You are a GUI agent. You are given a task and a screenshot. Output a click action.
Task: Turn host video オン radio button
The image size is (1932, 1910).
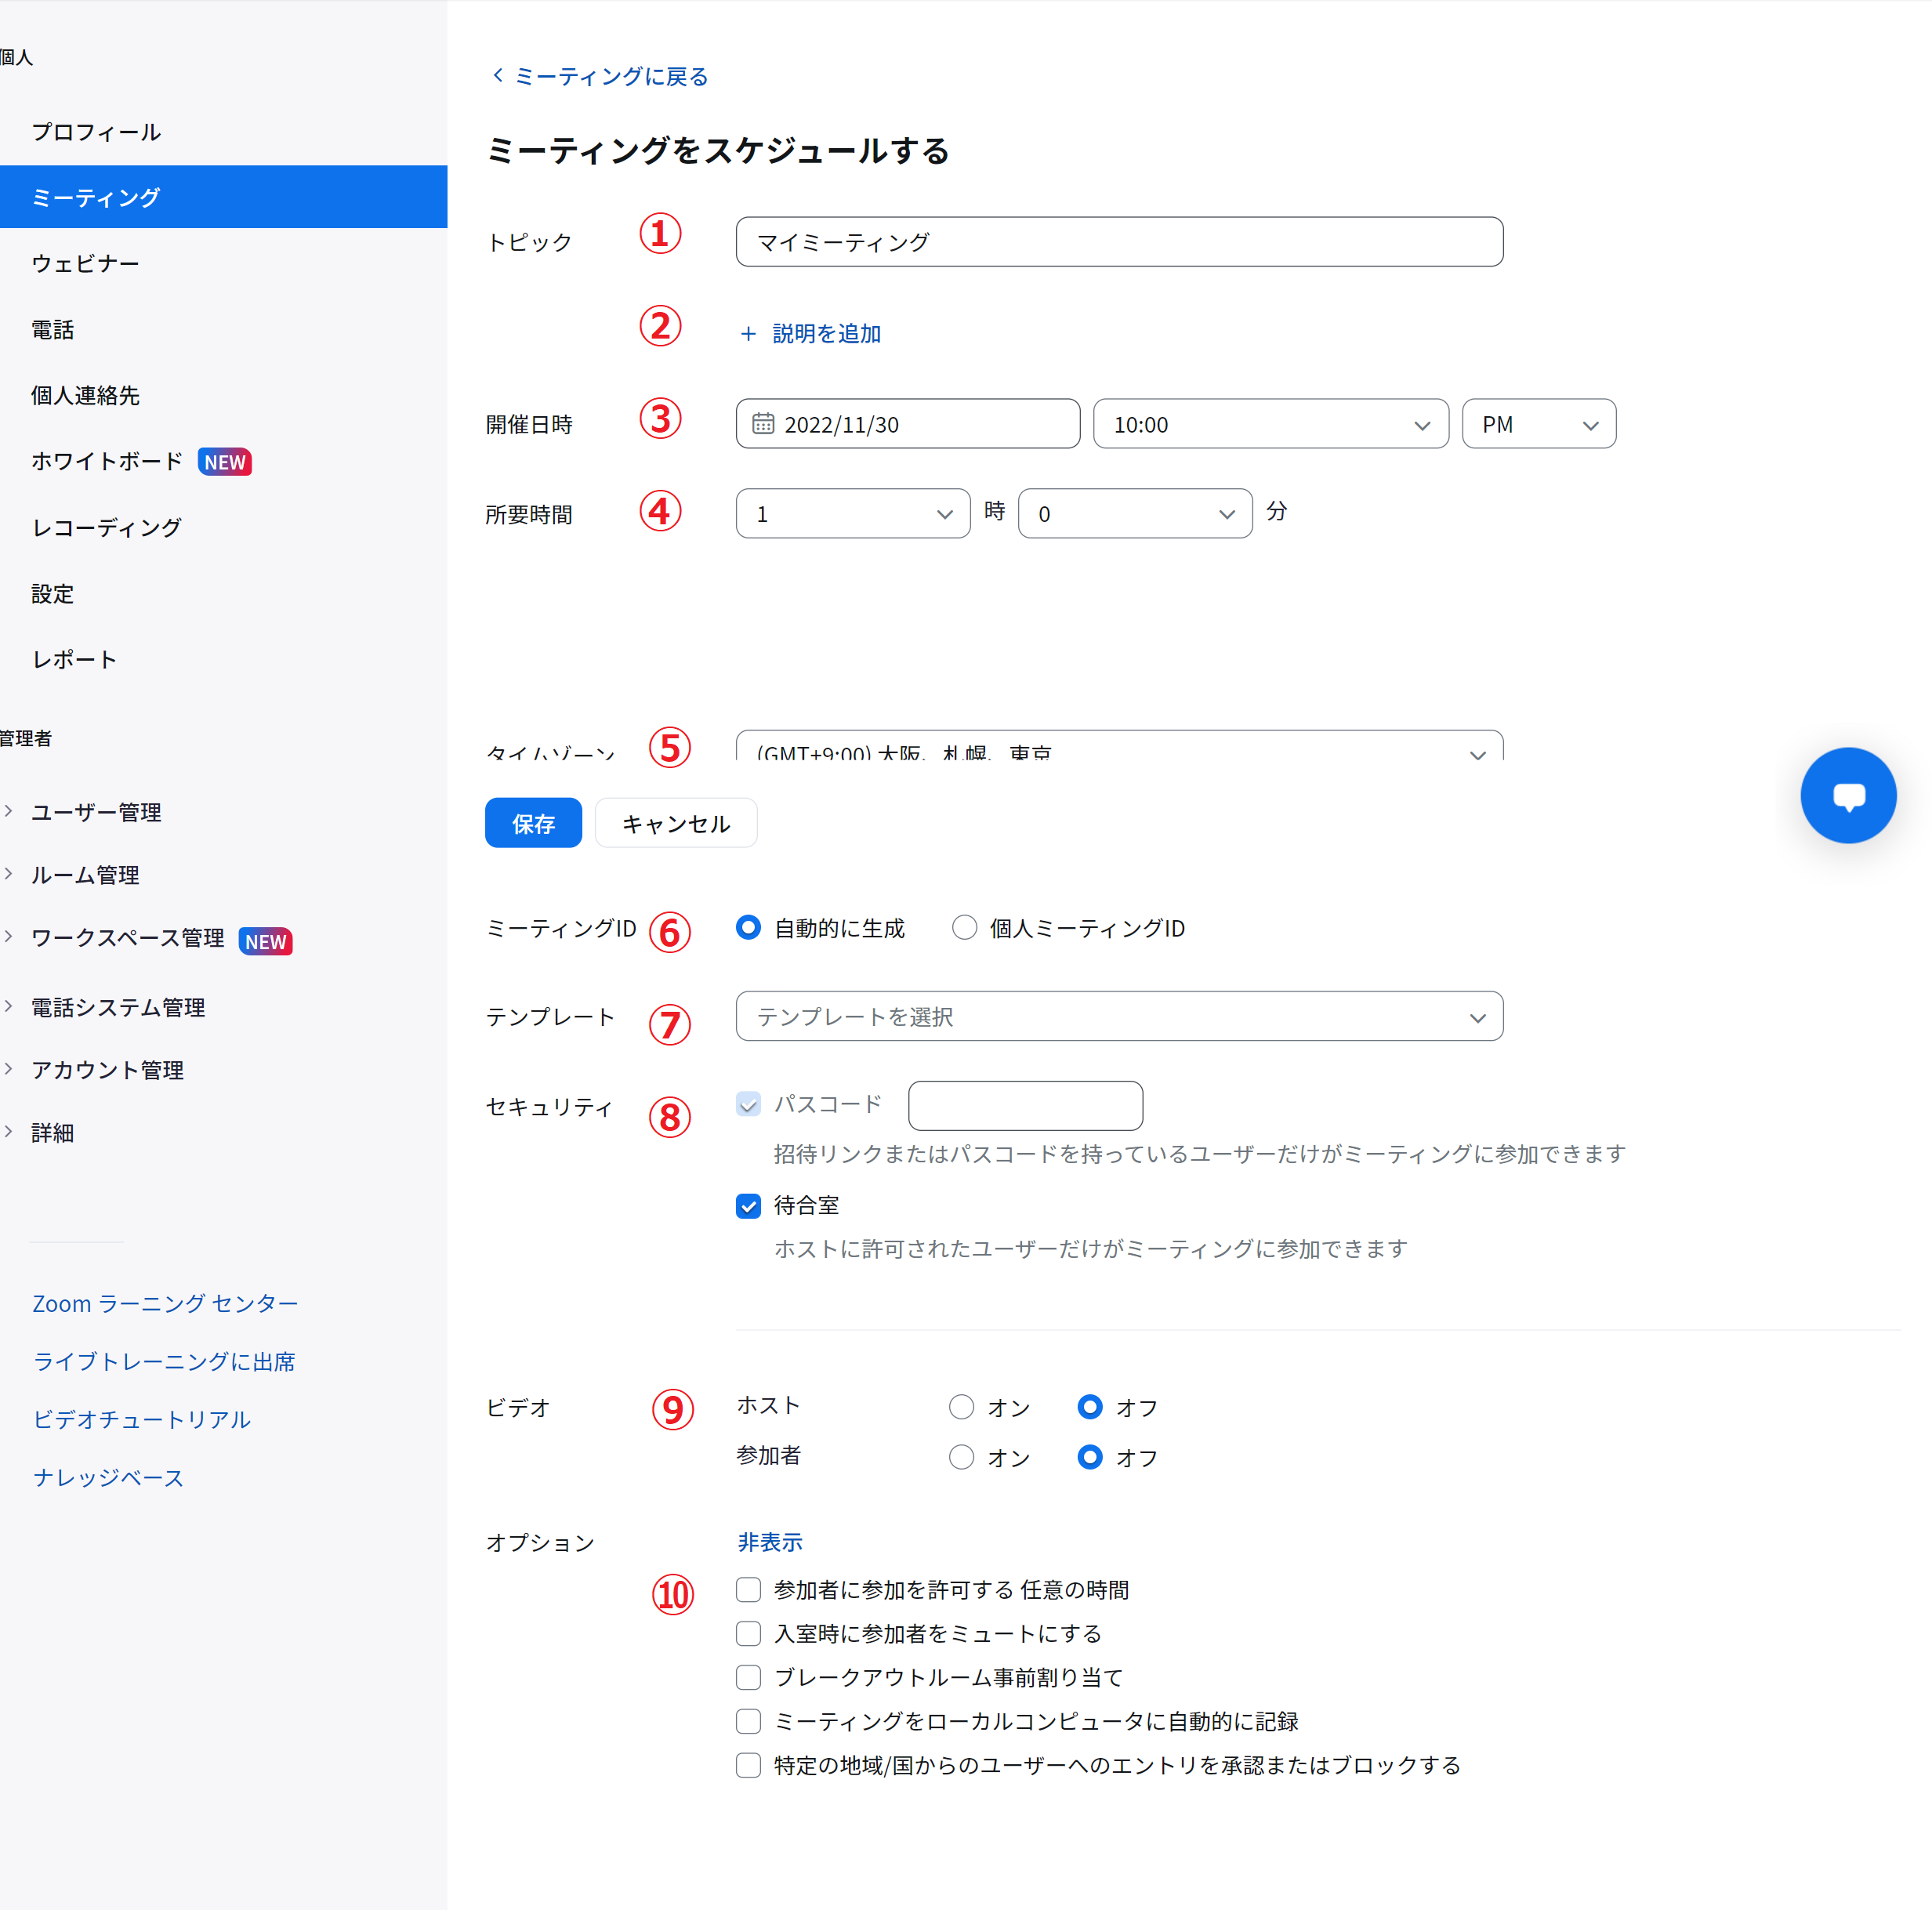(961, 1407)
